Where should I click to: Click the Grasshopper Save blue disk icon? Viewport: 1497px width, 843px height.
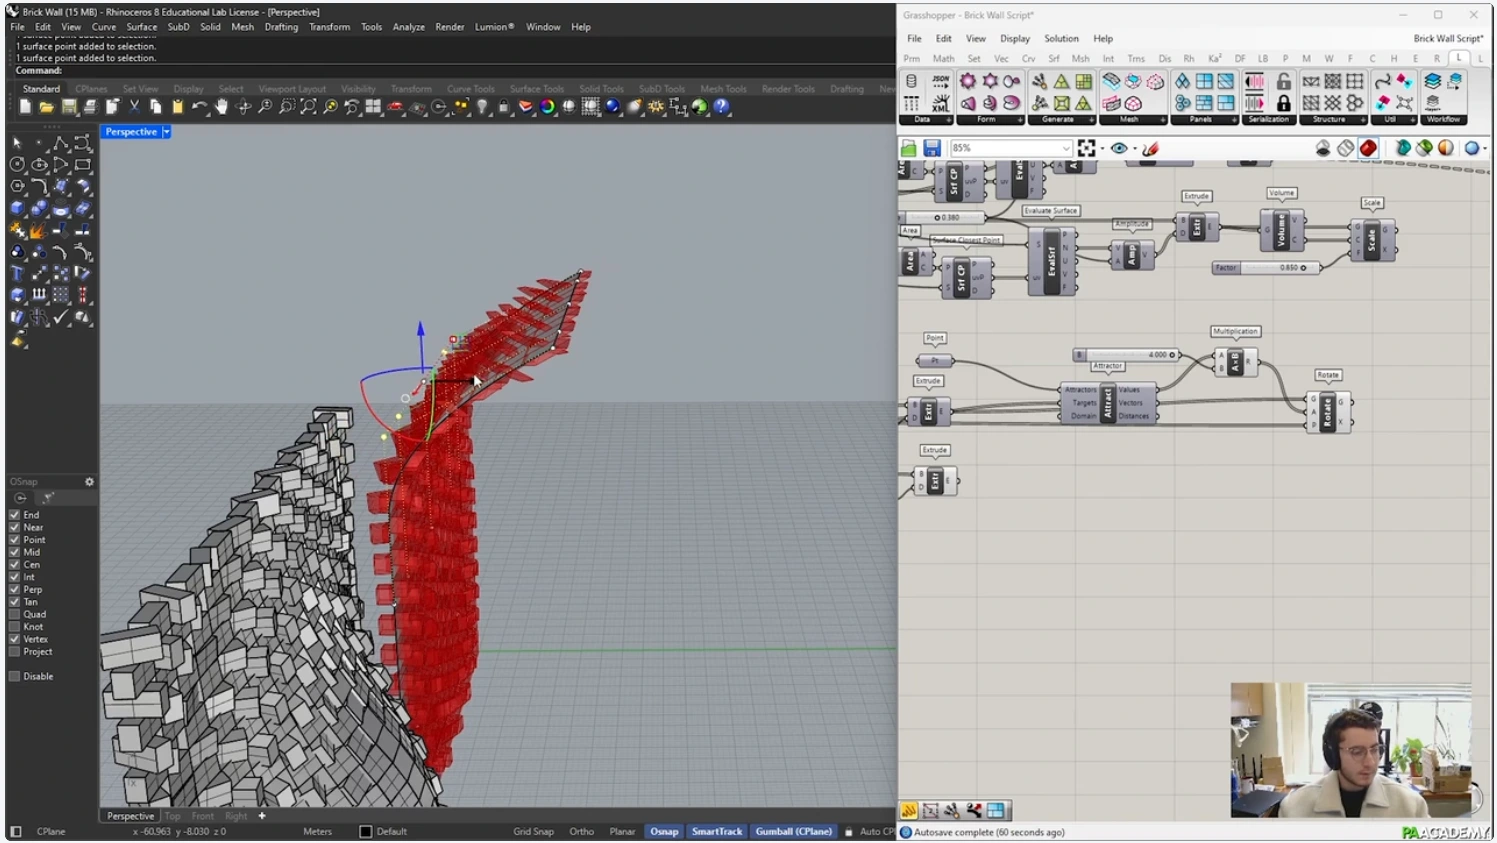[932, 148]
